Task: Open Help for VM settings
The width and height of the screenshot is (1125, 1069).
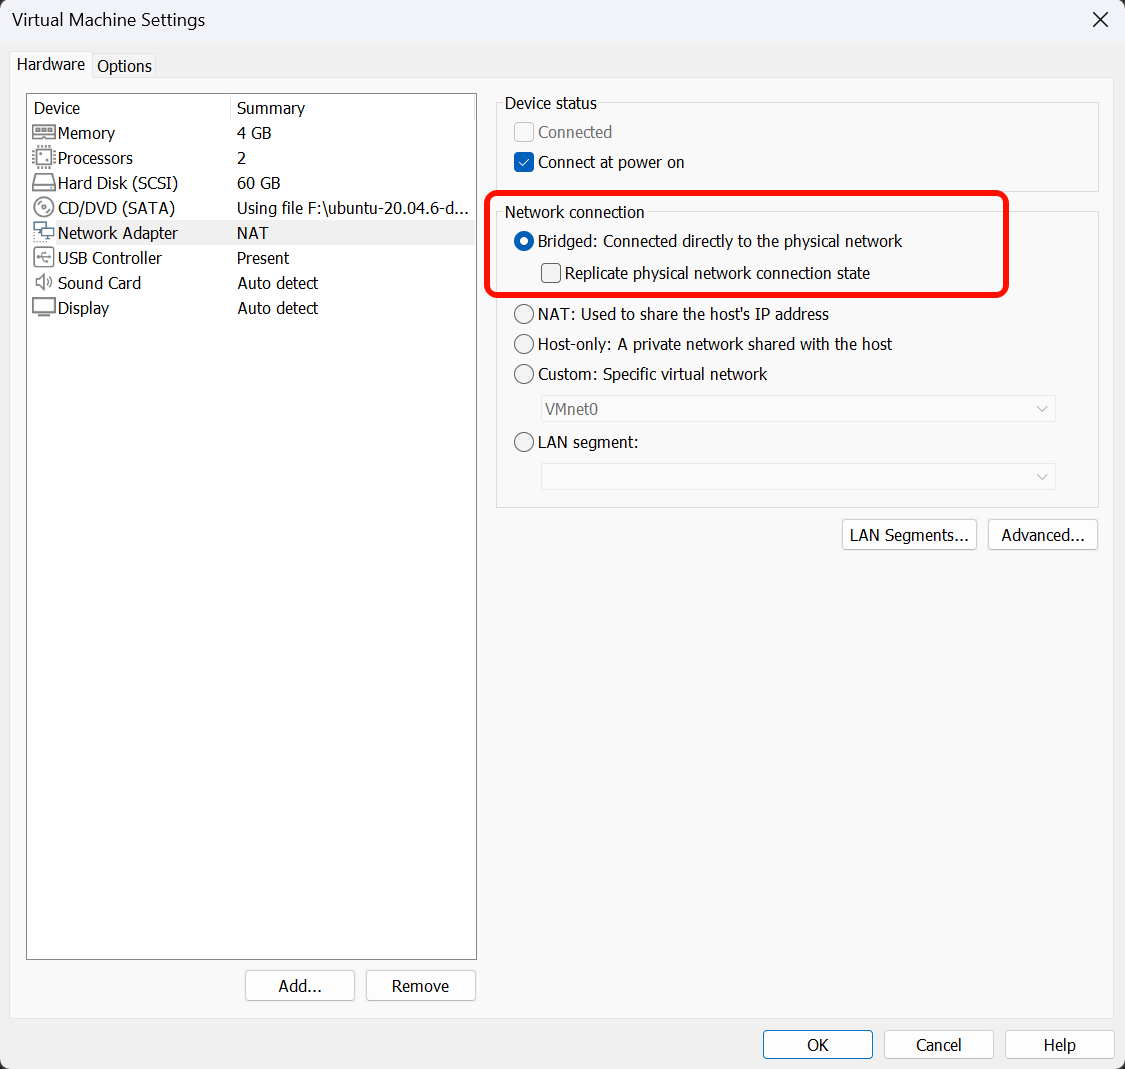Action: 1059,1045
